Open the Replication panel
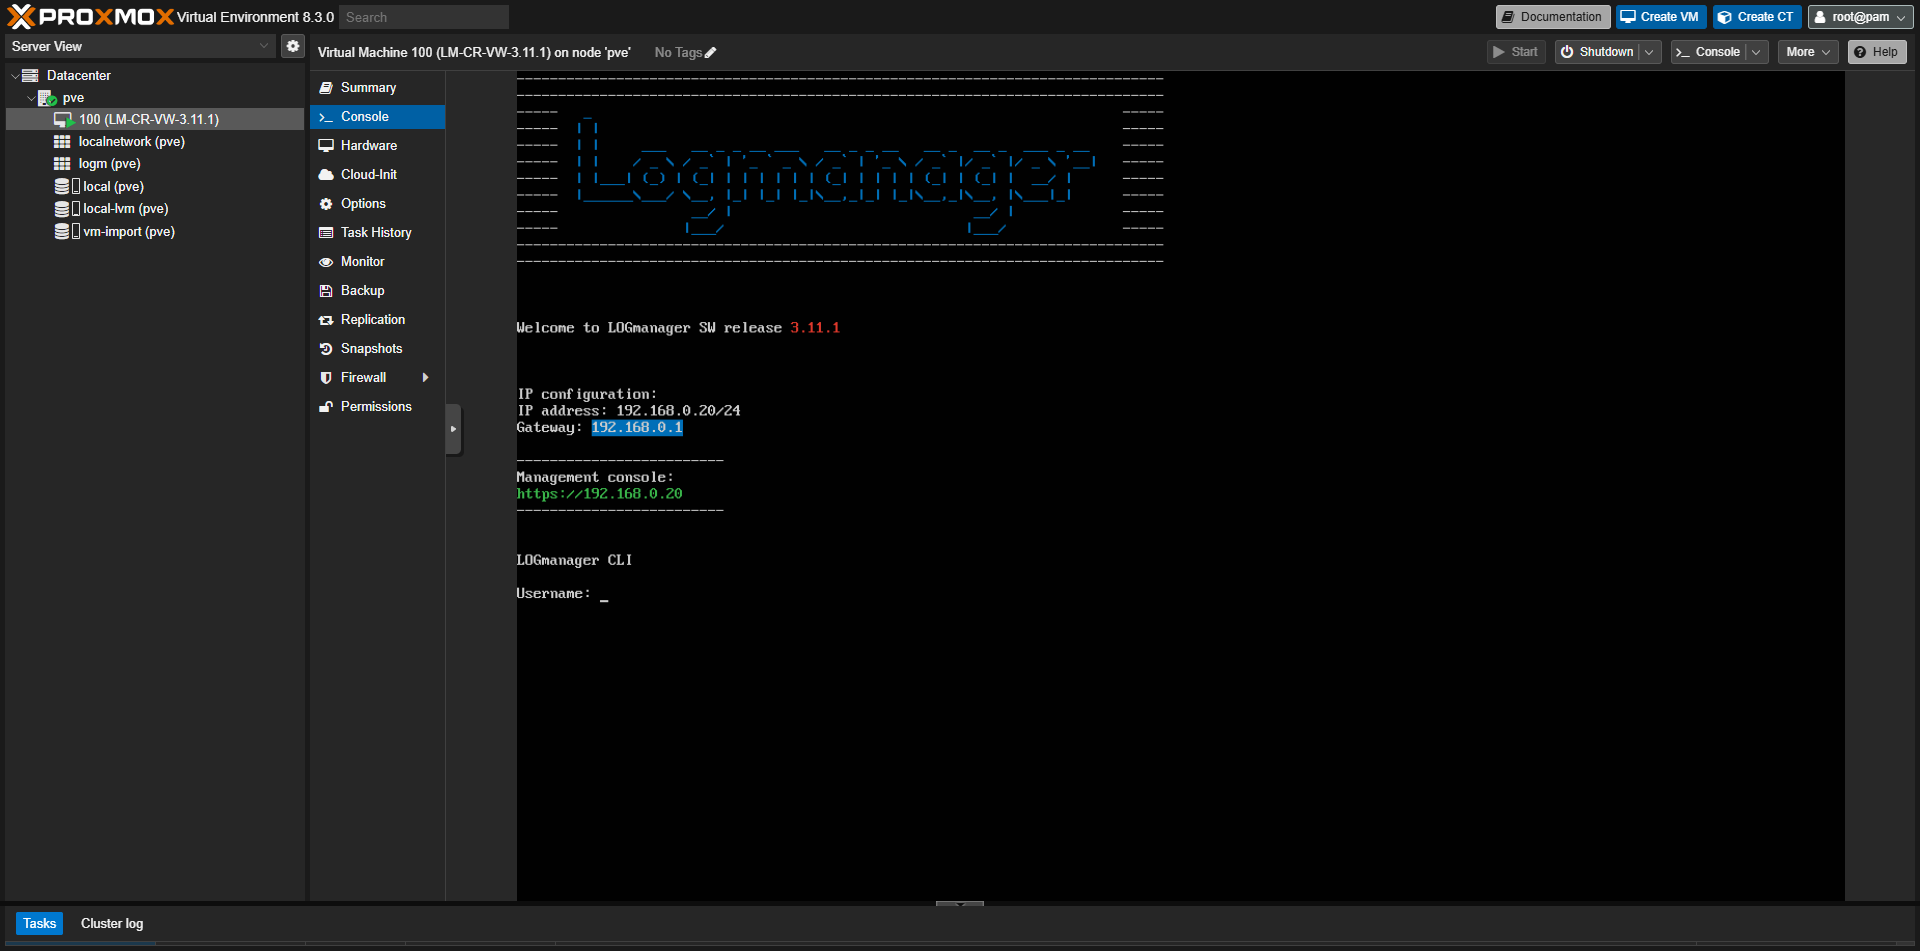1920x951 pixels. [x=373, y=319]
